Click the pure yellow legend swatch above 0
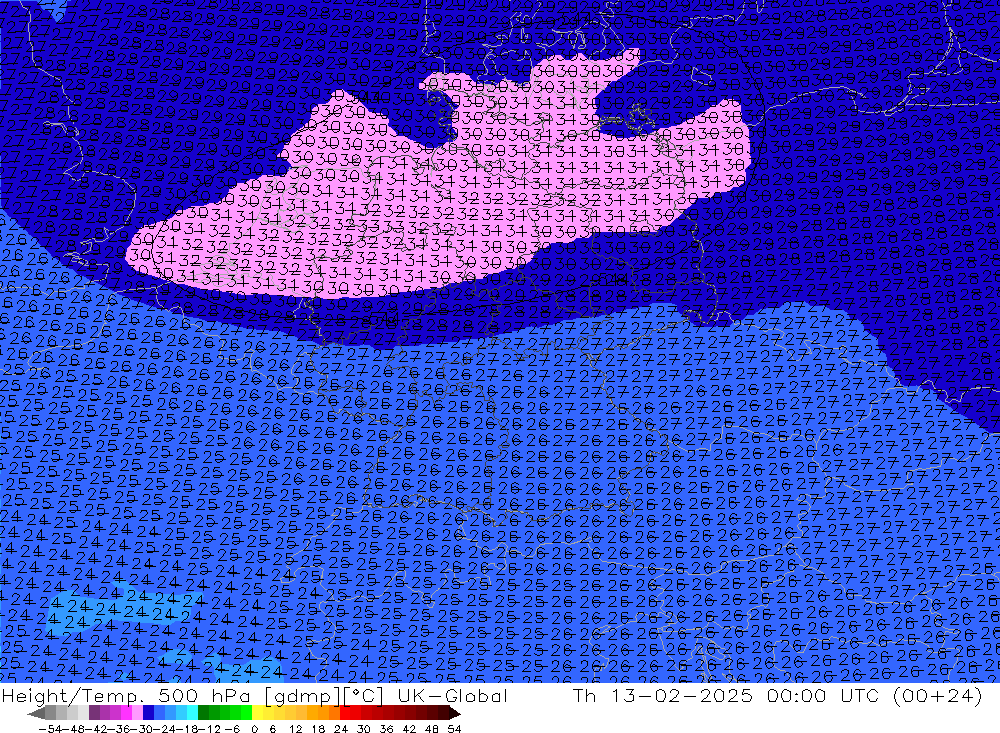This screenshot has height=733, width=1000. click(258, 713)
